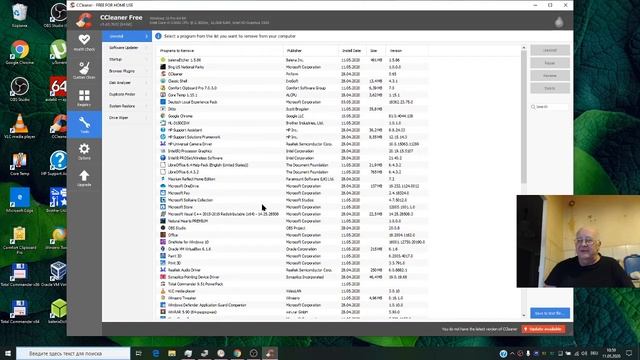Select the Paint 3D entry
The width and height of the screenshot is (640, 360).
coord(175,256)
